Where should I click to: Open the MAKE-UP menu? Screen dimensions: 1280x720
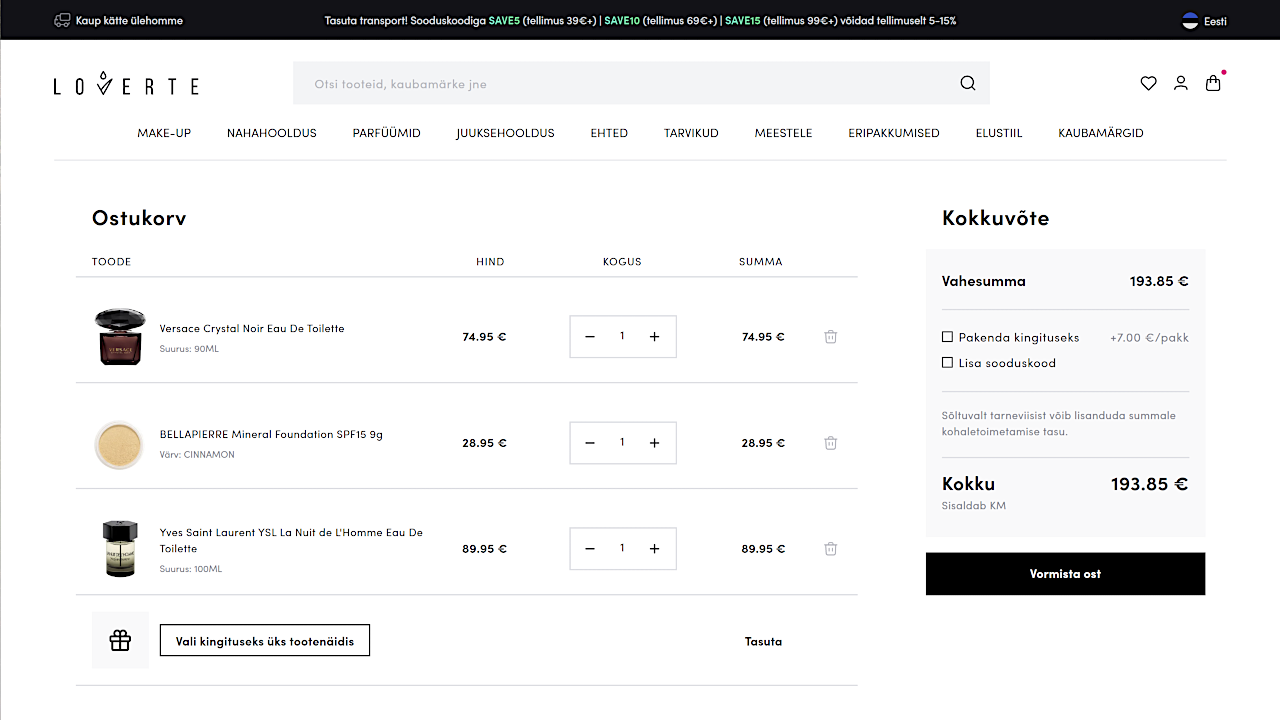coord(164,133)
